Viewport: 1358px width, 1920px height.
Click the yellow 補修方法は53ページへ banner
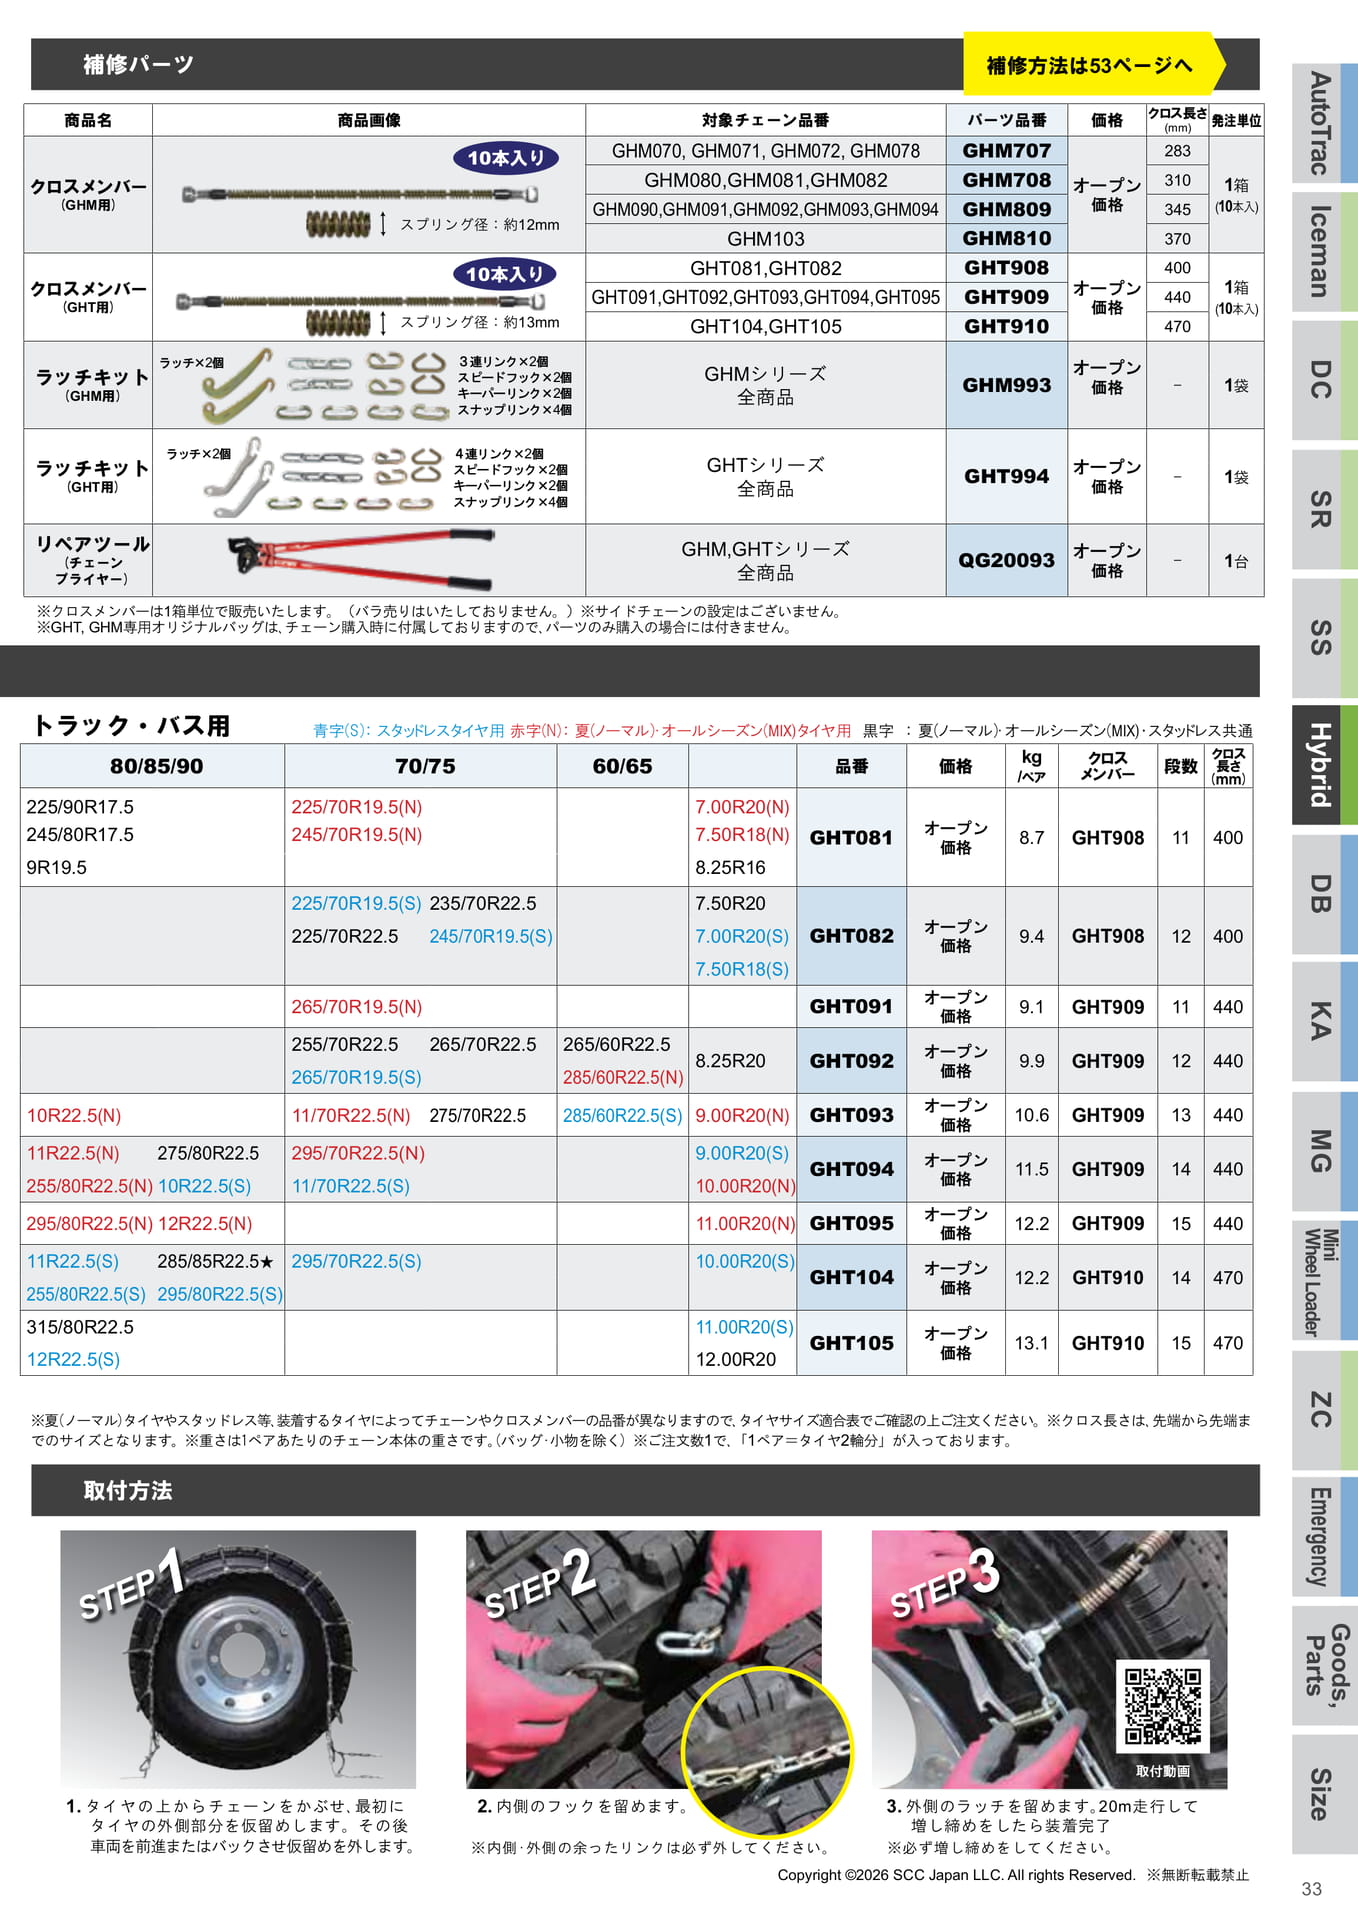(1094, 65)
